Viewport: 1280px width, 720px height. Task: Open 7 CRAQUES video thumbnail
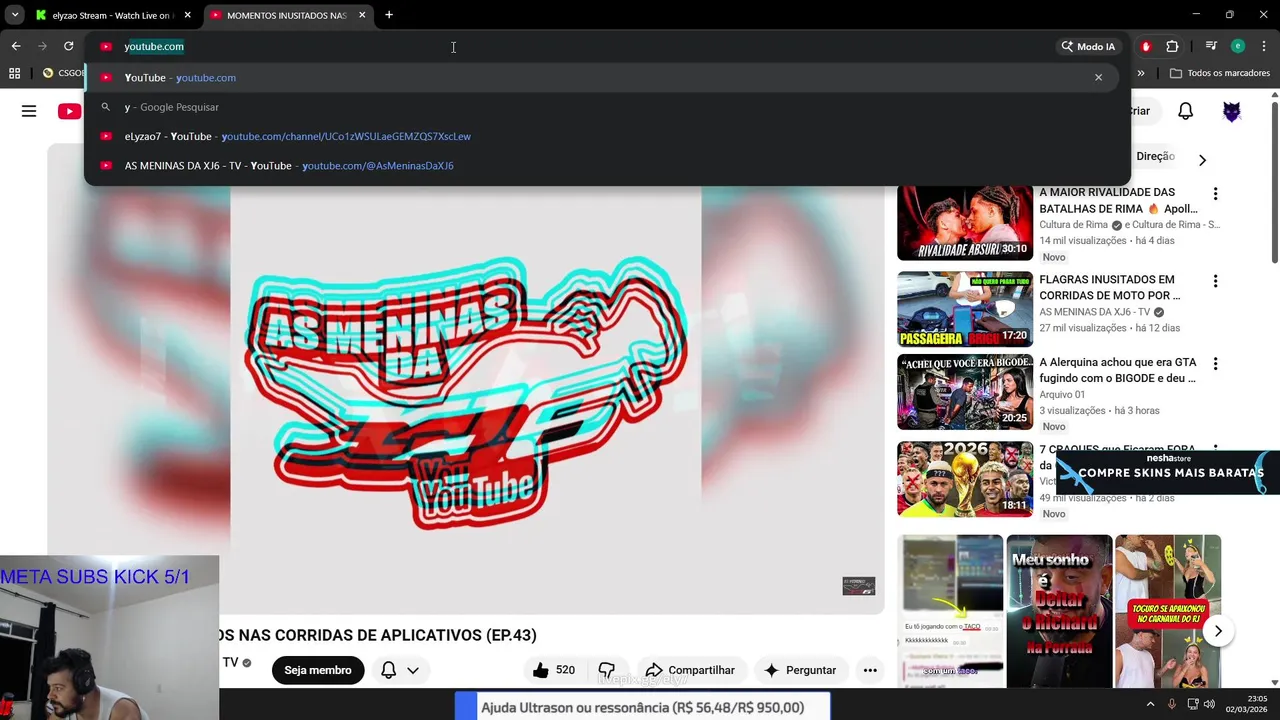(965, 479)
